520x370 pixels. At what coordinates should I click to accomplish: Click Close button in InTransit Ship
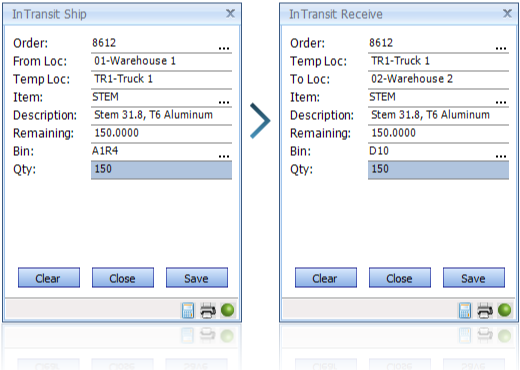pyautogui.click(x=123, y=278)
